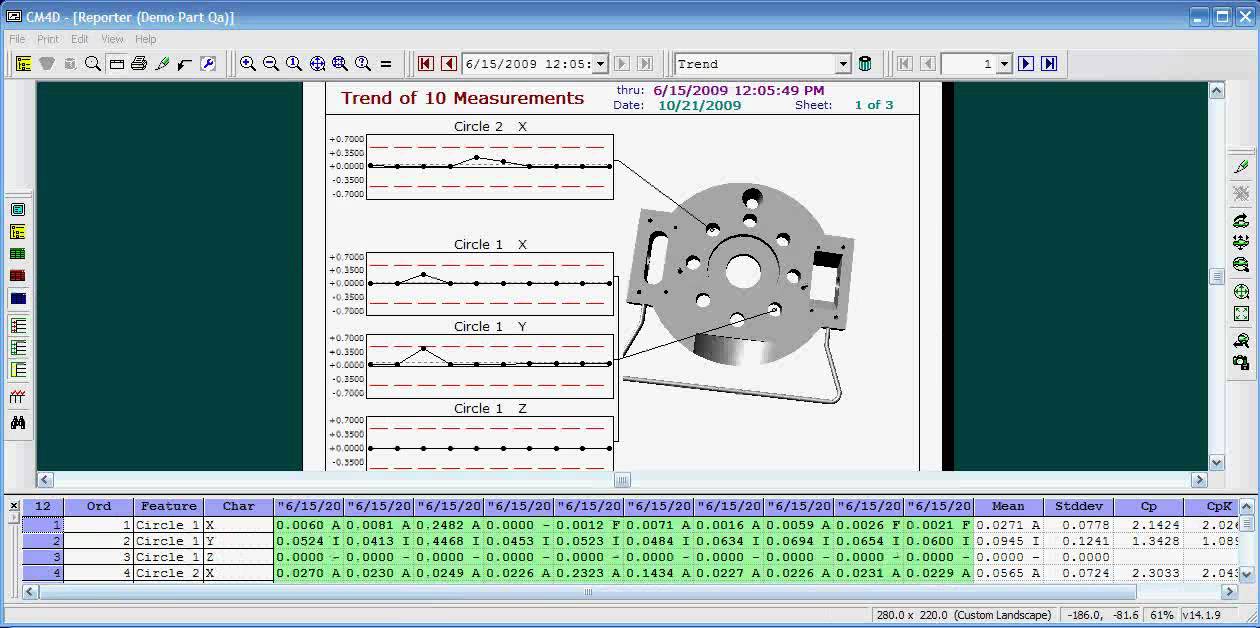
Task: Click the Cp column header
Action: tap(1148, 507)
